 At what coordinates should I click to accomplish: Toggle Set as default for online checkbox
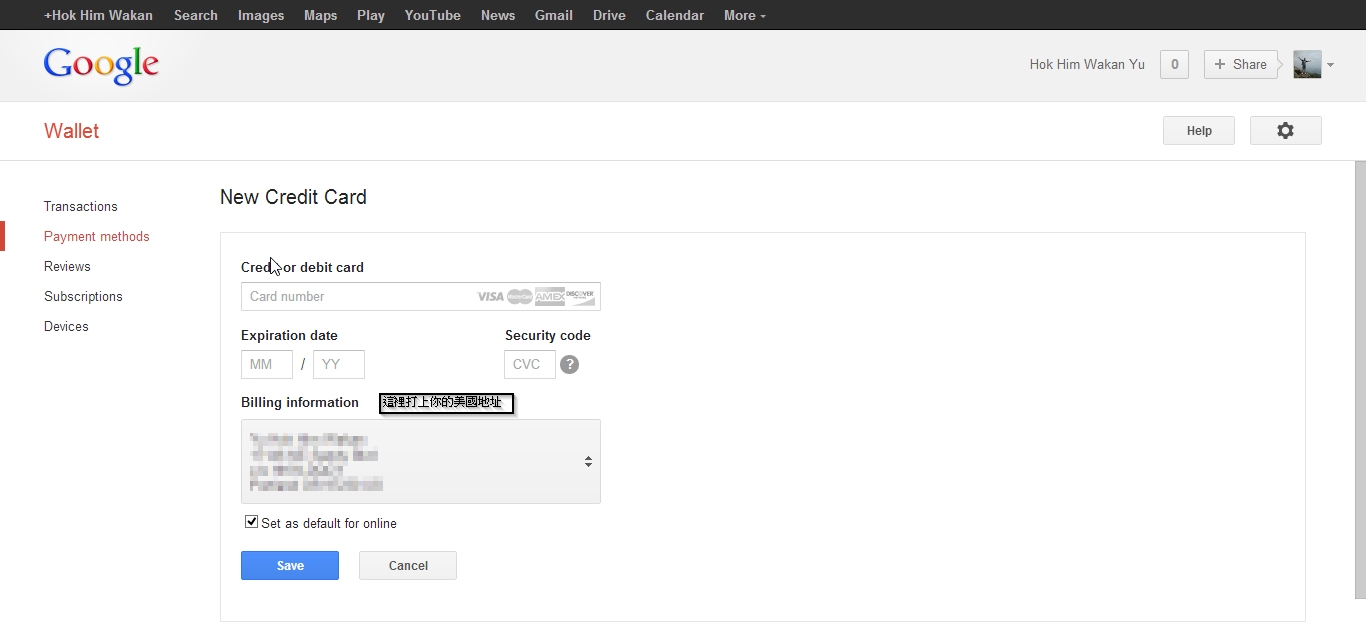tap(252, 522)
